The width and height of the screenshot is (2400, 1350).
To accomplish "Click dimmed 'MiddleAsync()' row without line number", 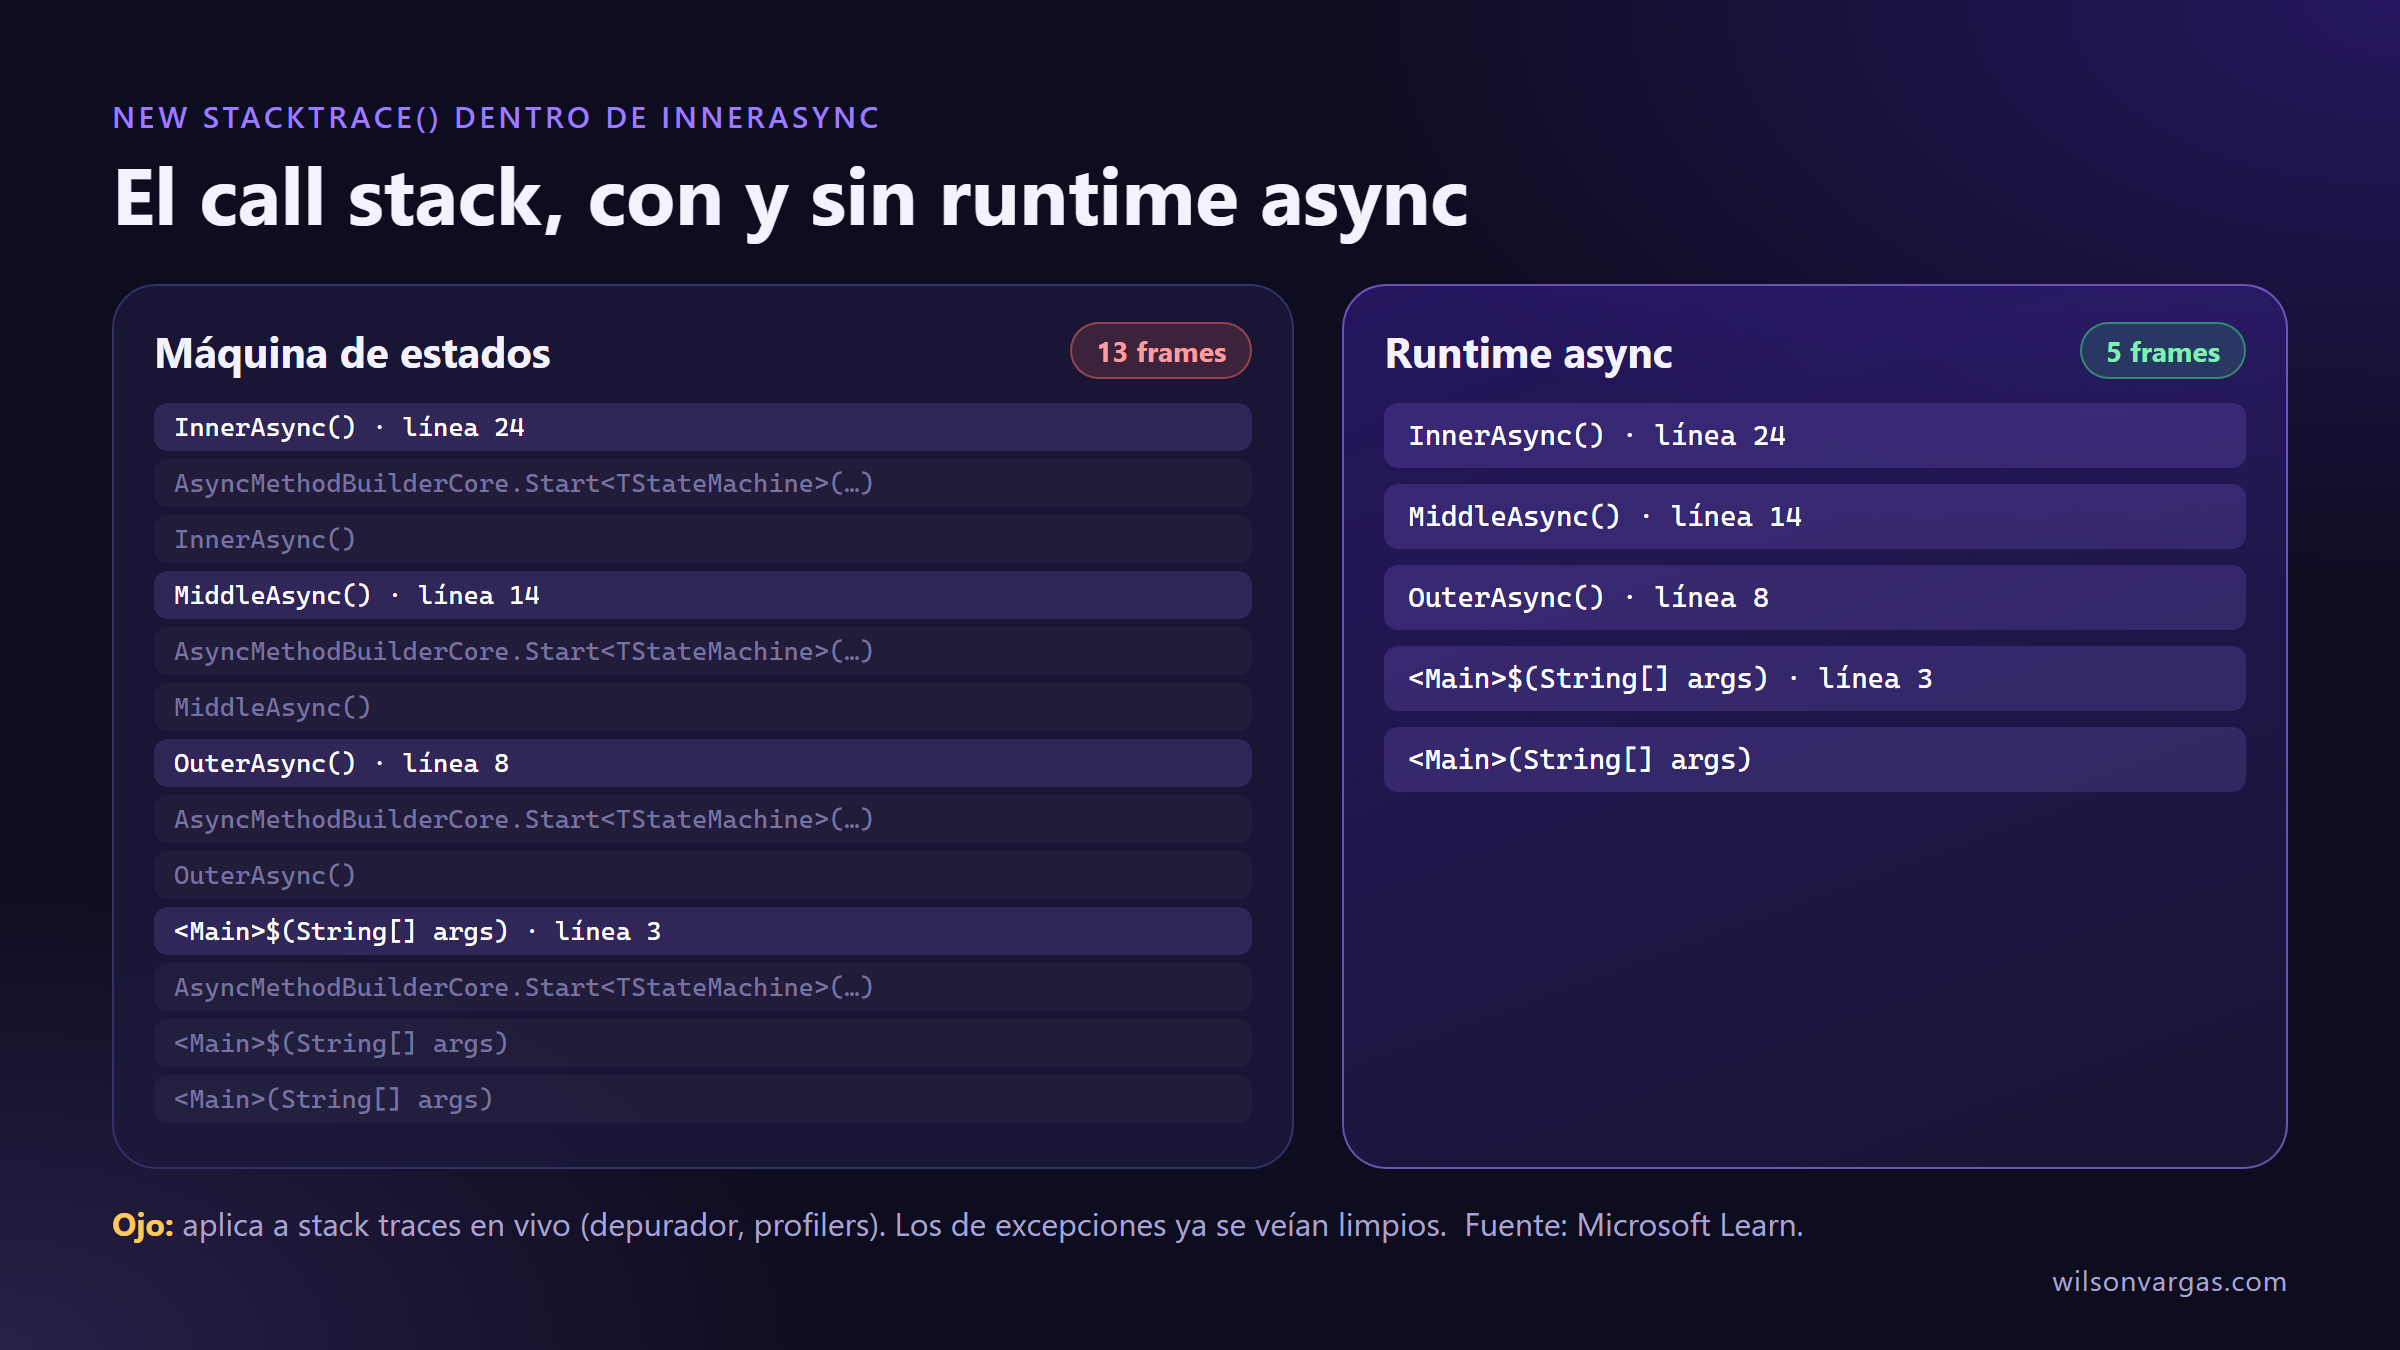I will coord(703,707).
